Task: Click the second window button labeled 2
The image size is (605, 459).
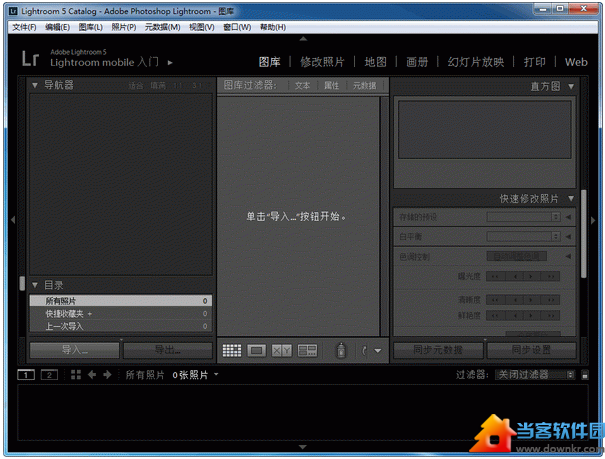Action: point(49,375)
